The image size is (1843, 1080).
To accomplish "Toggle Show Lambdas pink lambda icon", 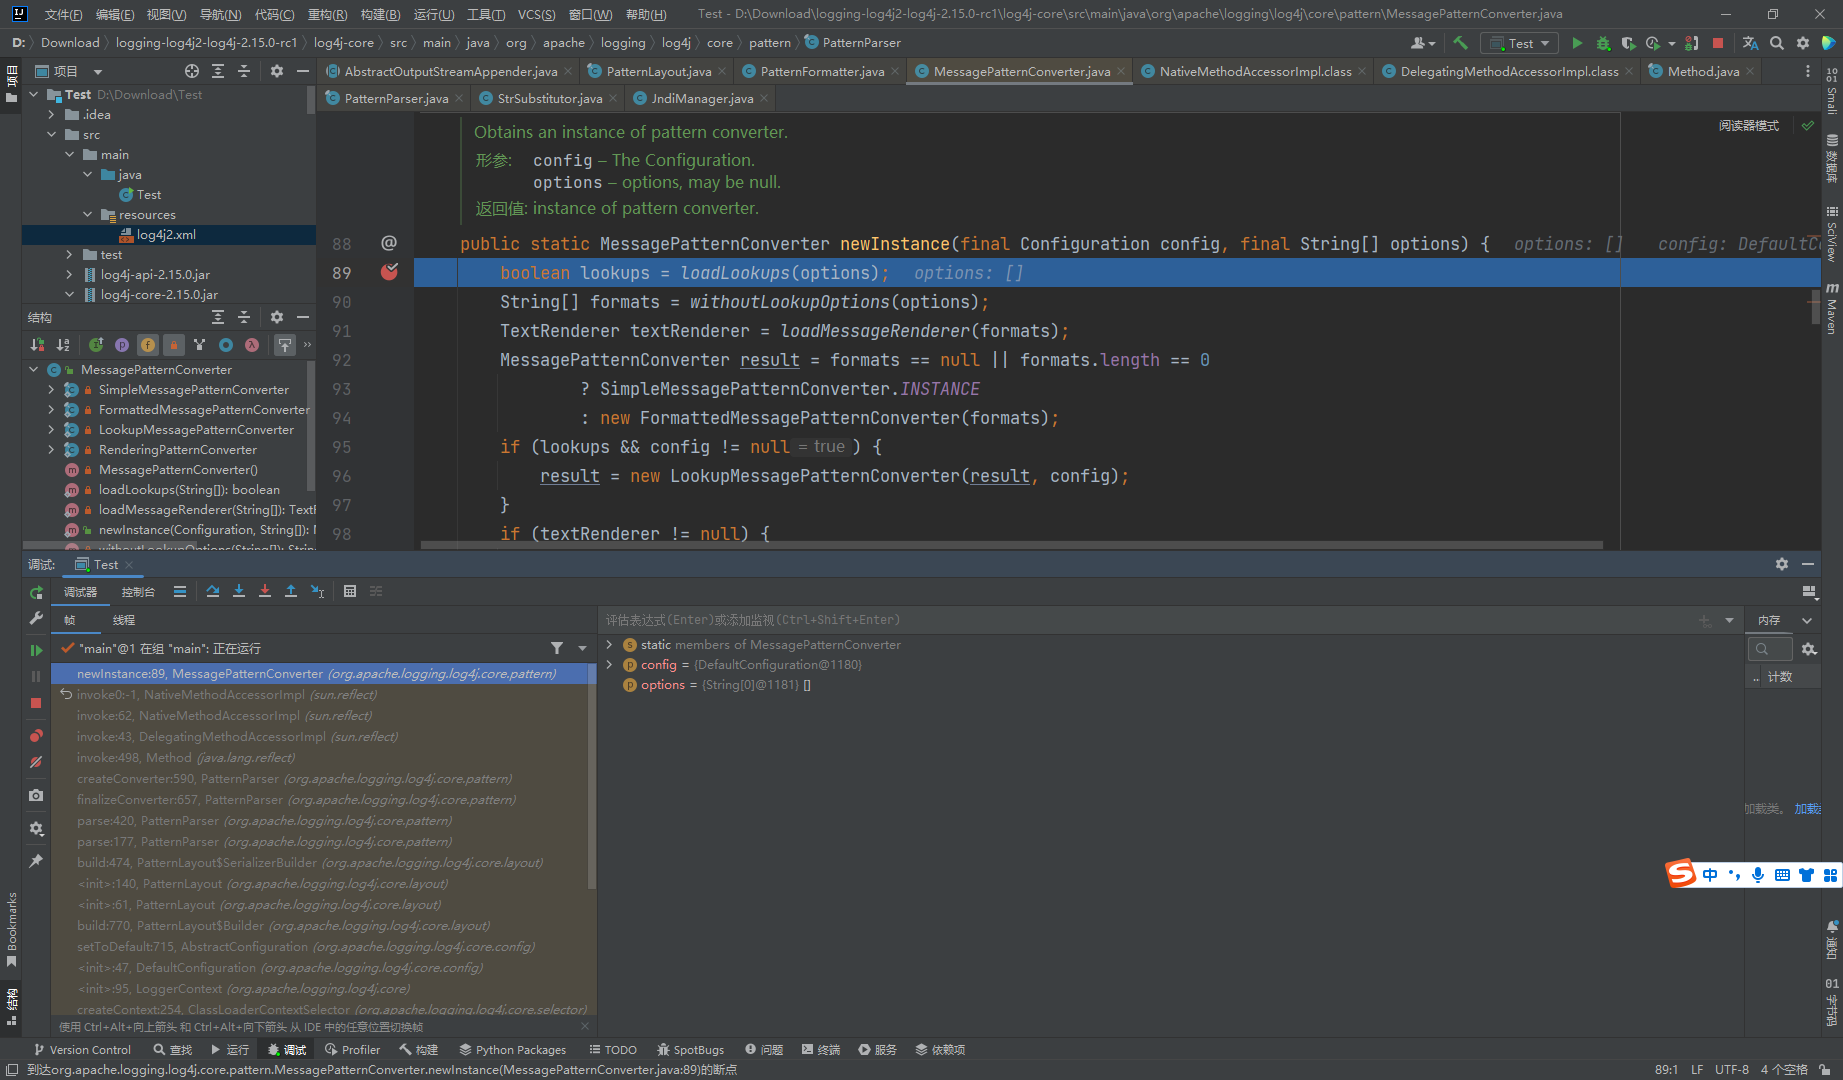I will click(x=252, y=345).
